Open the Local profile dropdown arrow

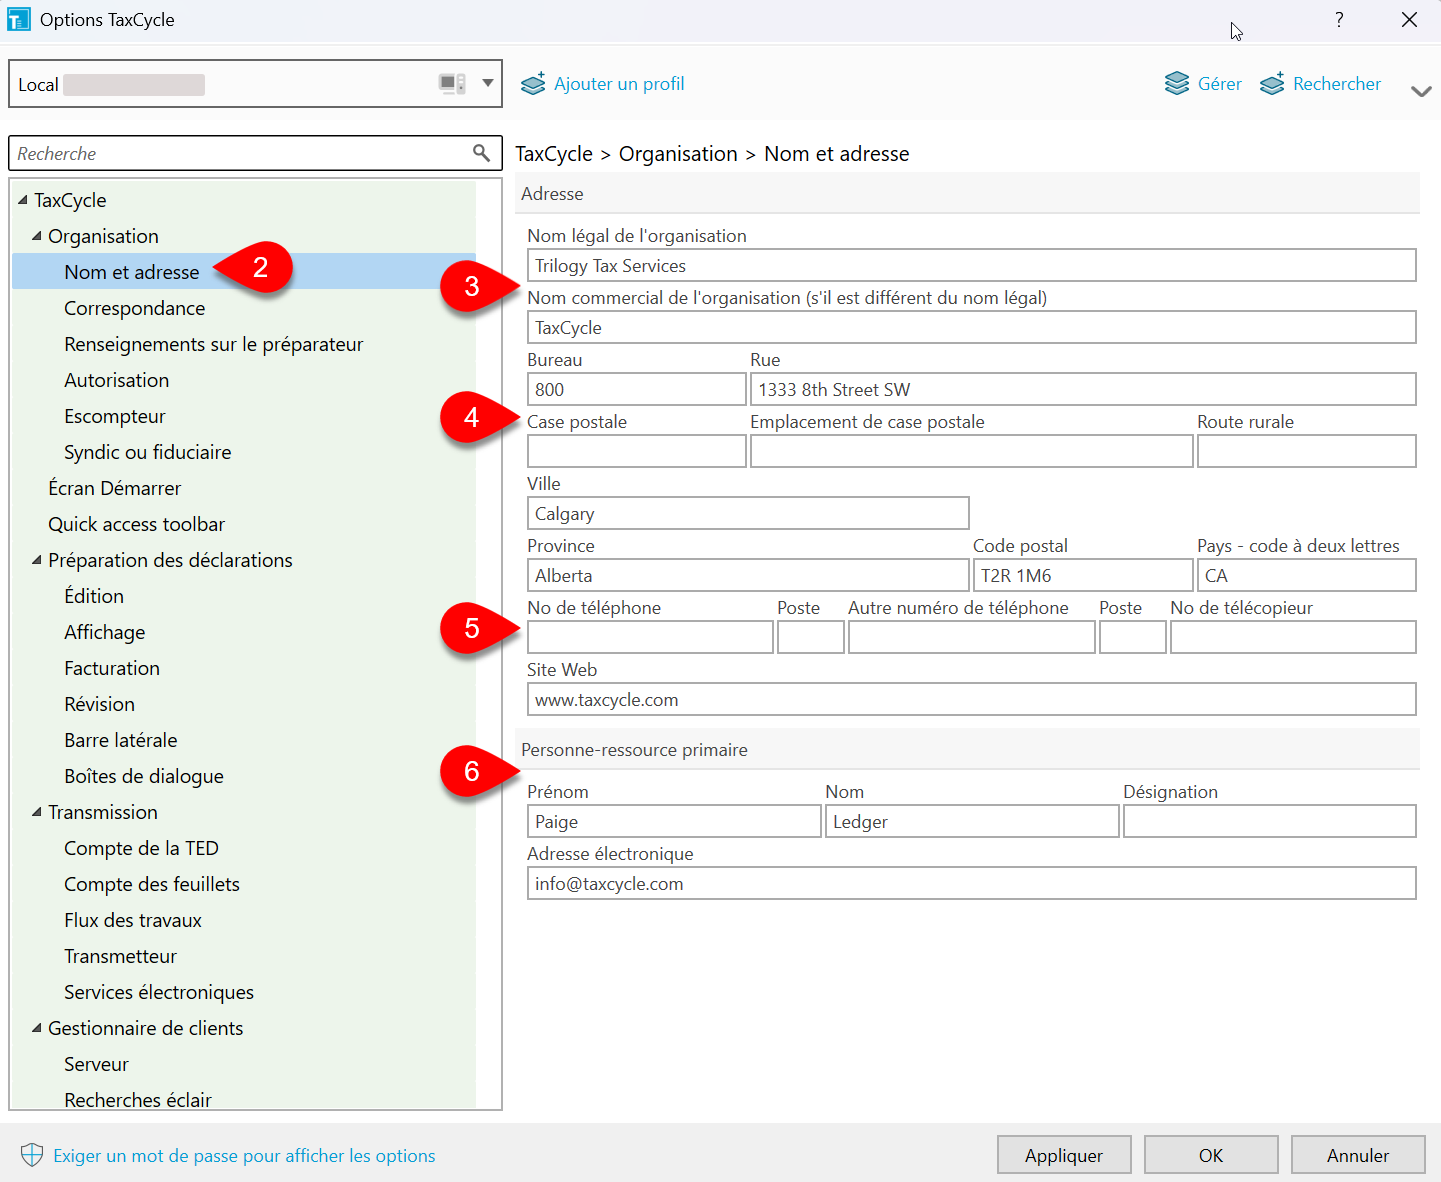click(488, 83)
